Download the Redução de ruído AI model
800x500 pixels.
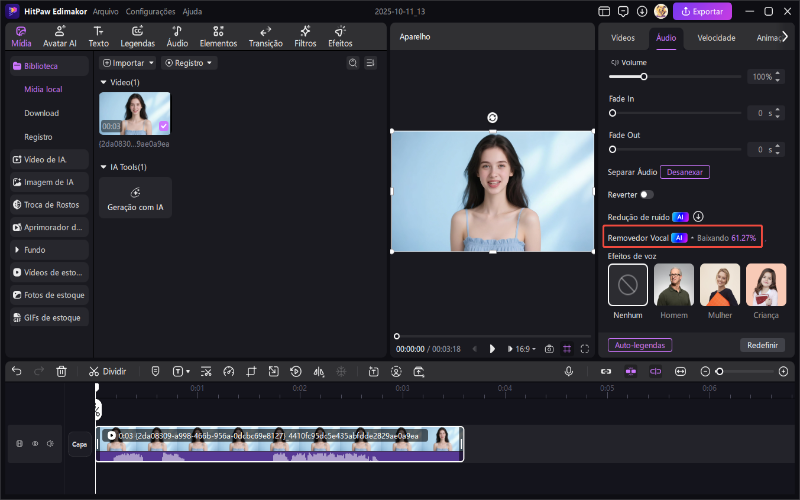(x=698, y=217)
